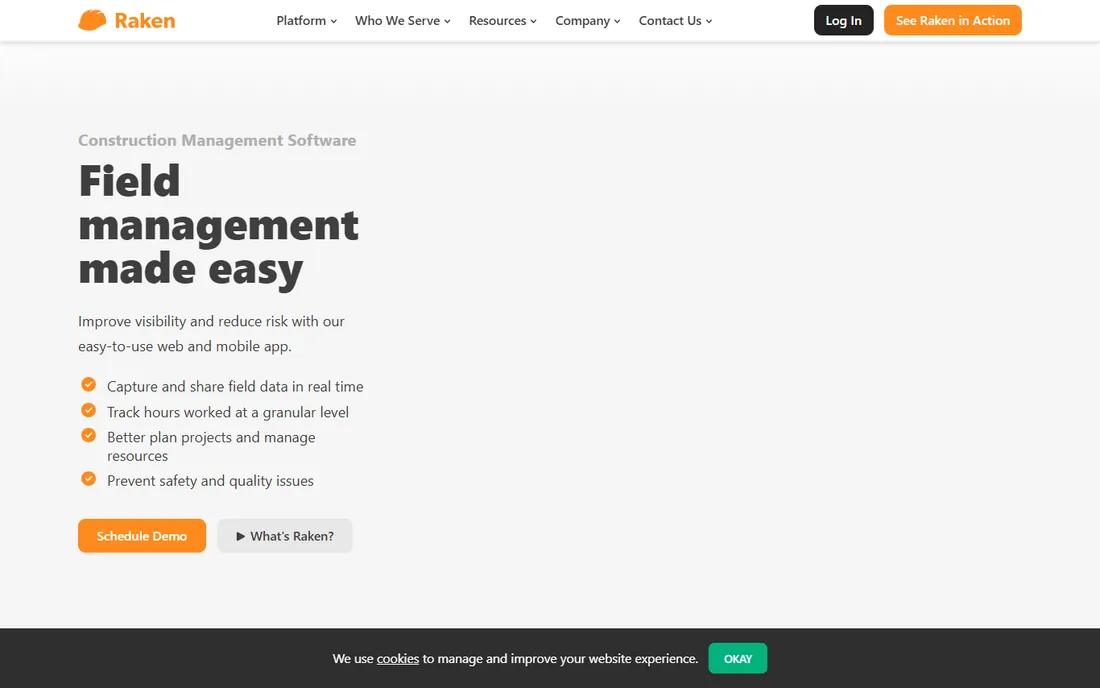Click the Raken wordmark in header
The height and width of the screenshot is (688, 1100).
tap(145, 21)
